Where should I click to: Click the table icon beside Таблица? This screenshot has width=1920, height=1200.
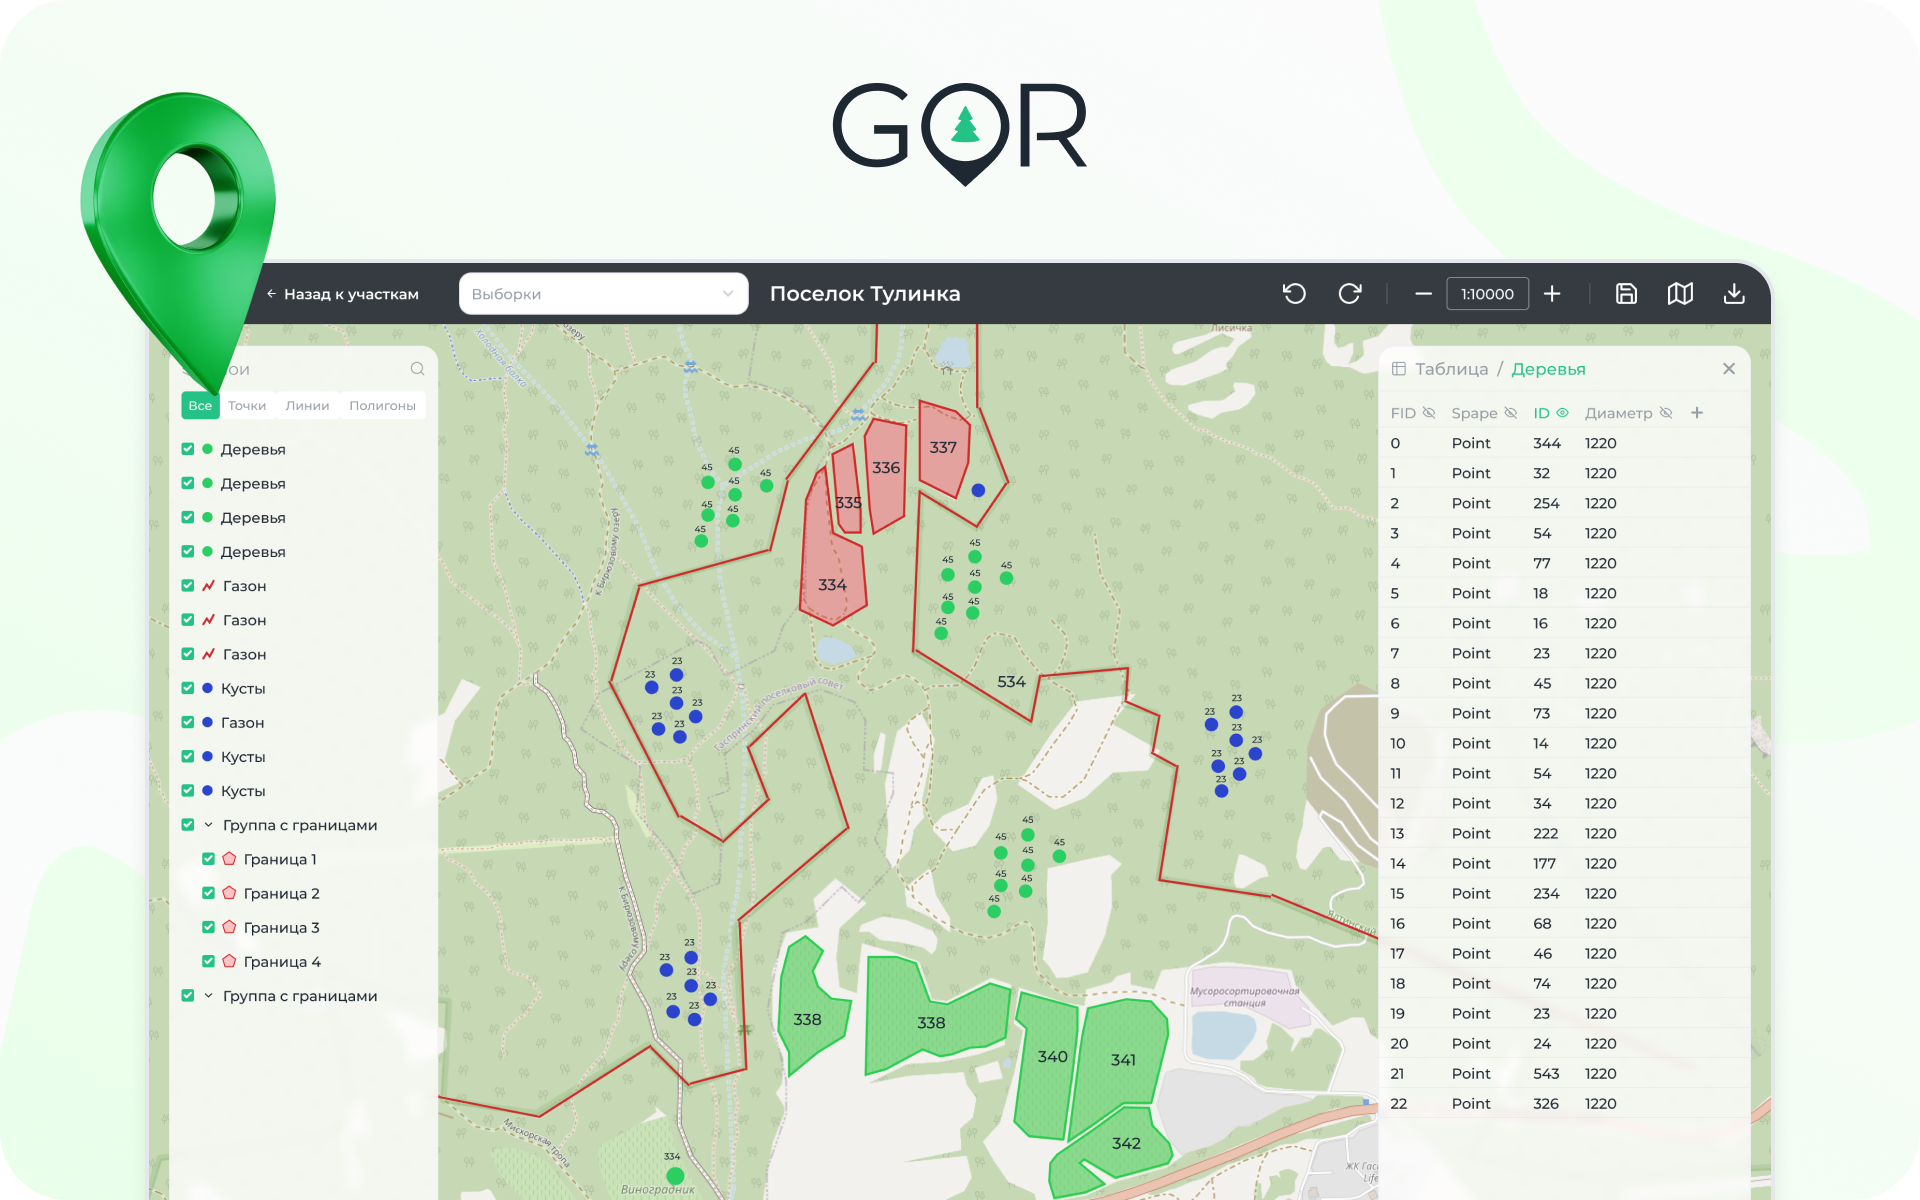(1398, 369)
